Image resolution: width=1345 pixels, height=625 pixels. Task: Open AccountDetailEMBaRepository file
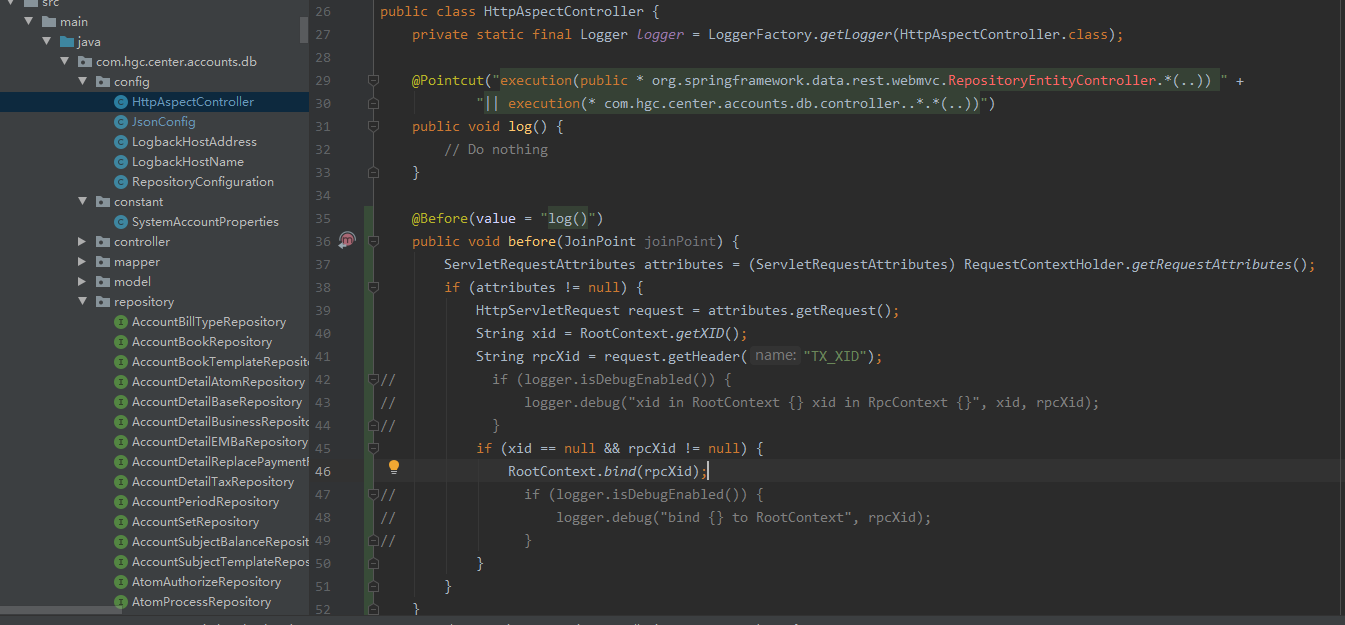coord(220,442)
